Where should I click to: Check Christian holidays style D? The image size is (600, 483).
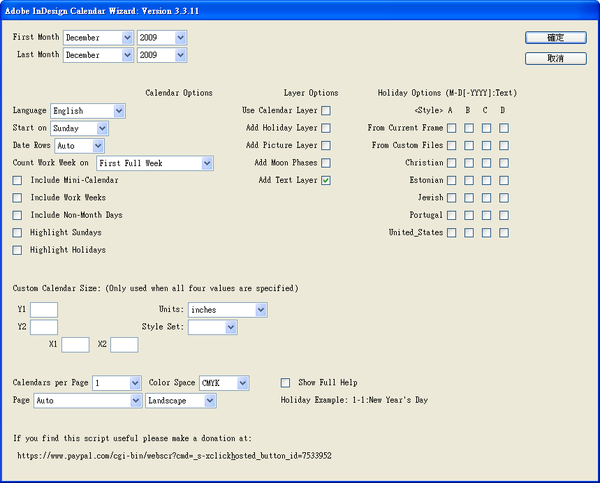coord(504,163)
